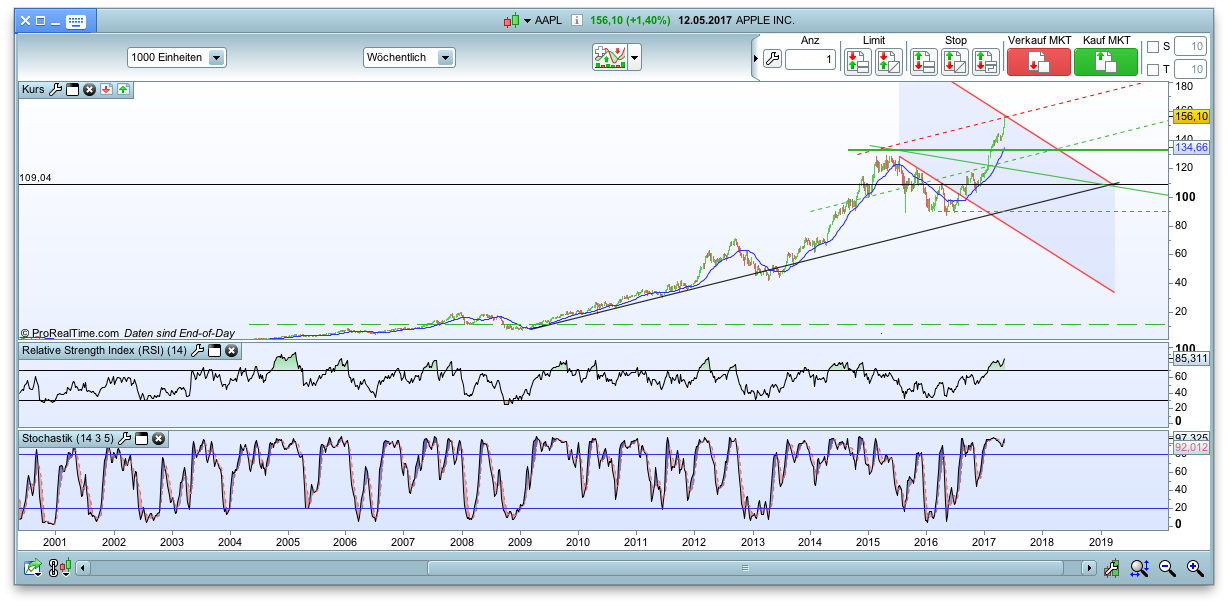The height and width of the screenshot is (605, 1228).
Task: Maximize the Kurs panel with window icon
Action: pos(73,90)
